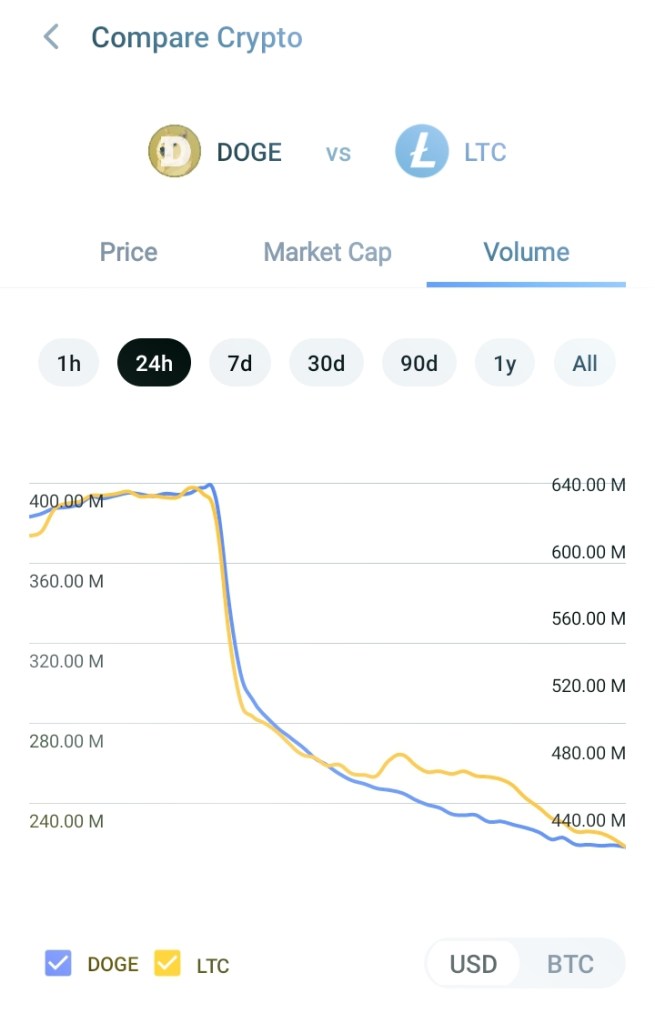
Task: Pick the 90d time range
Action: [419, 363]
